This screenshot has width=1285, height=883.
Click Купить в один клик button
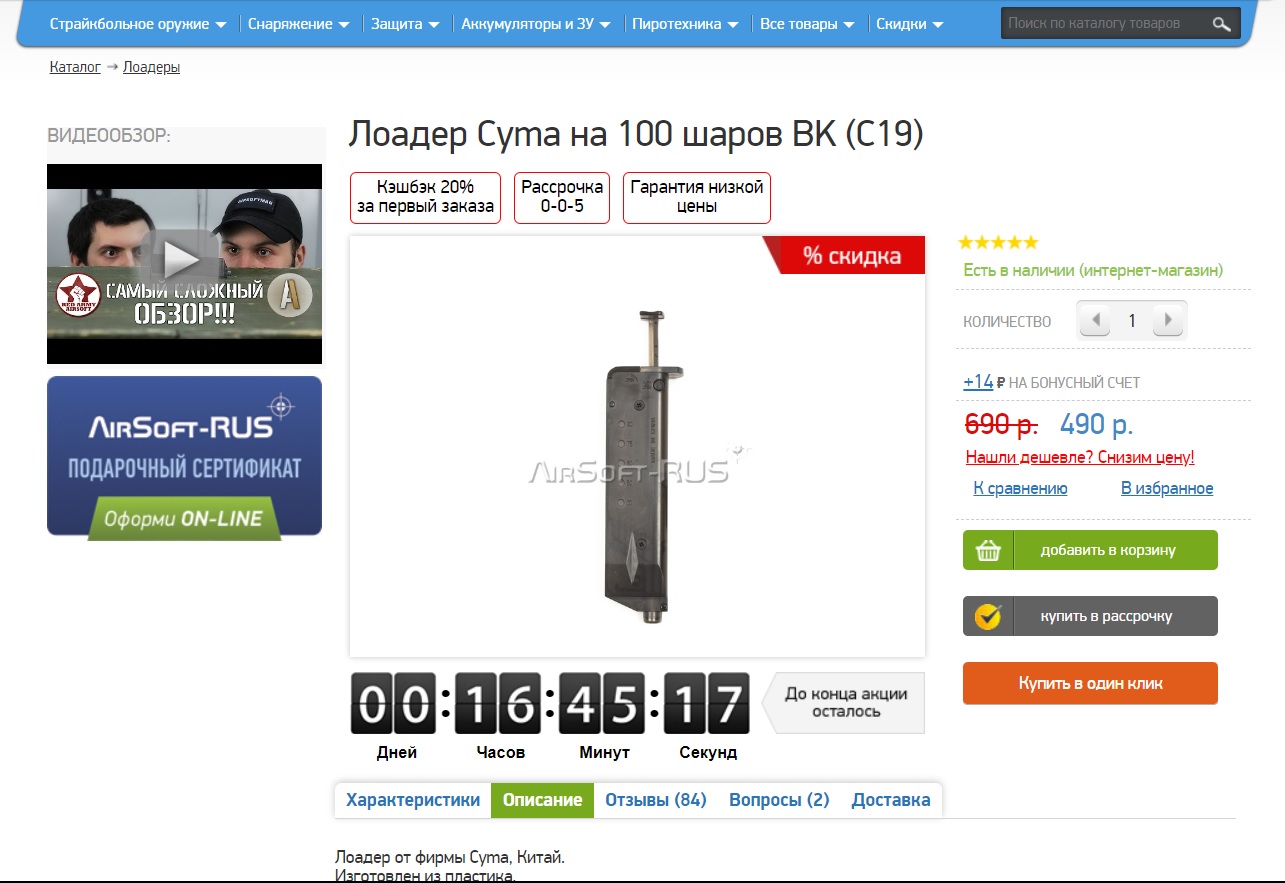point(1090,683)
